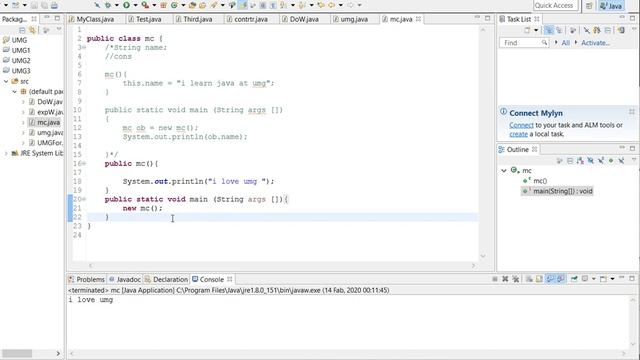The width and height of the screenshot is (640, 360).
Task: Toggle Hide Non-Public Members in Outline toolbar
Action: pyautogui.click(x=611, y=160)
